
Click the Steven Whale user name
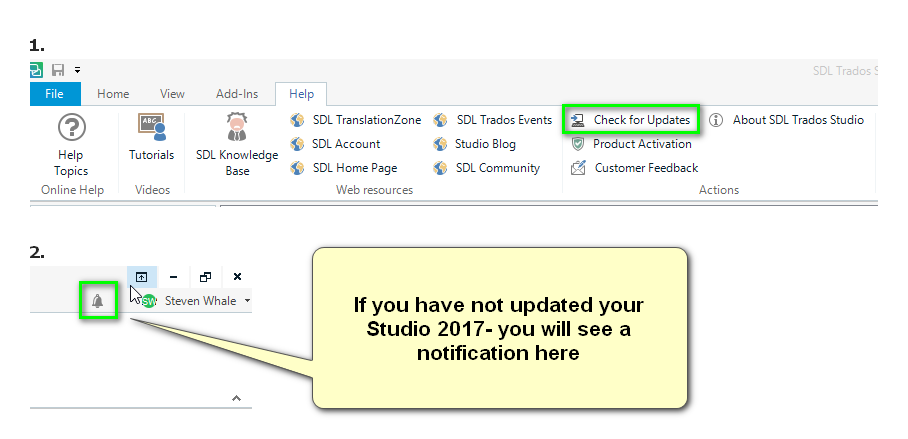click(x=200, y=301)
